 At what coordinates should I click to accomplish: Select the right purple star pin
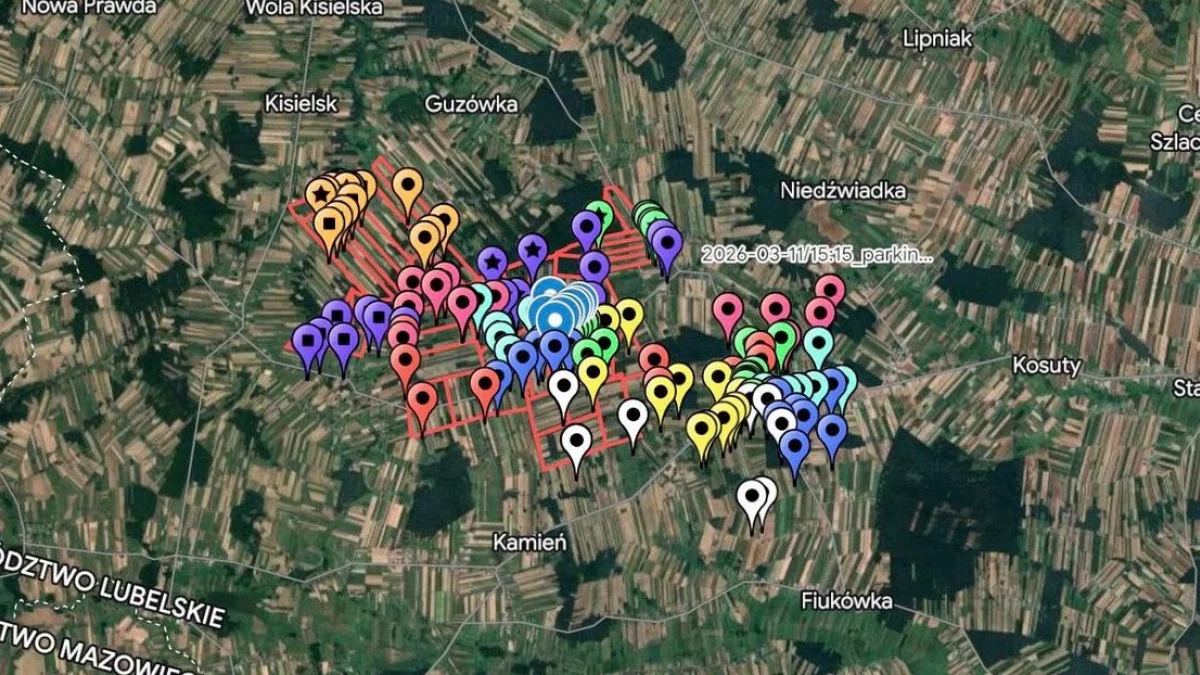click(533, 248)
